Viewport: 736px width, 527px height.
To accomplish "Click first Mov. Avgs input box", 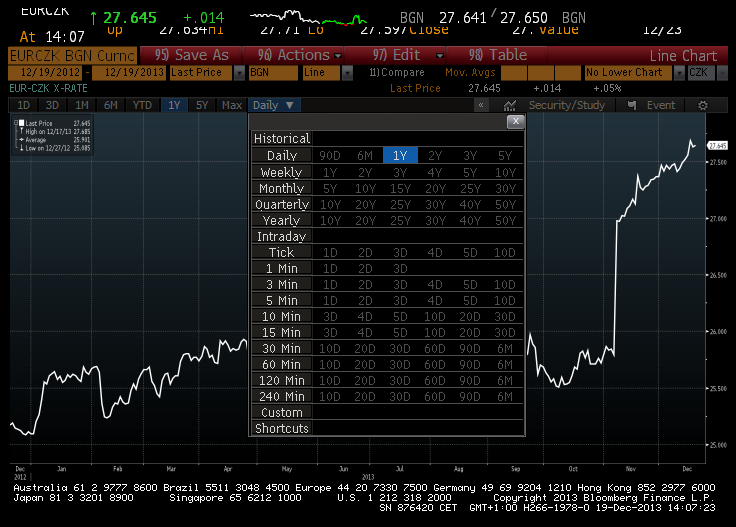I will click(514, 73).
